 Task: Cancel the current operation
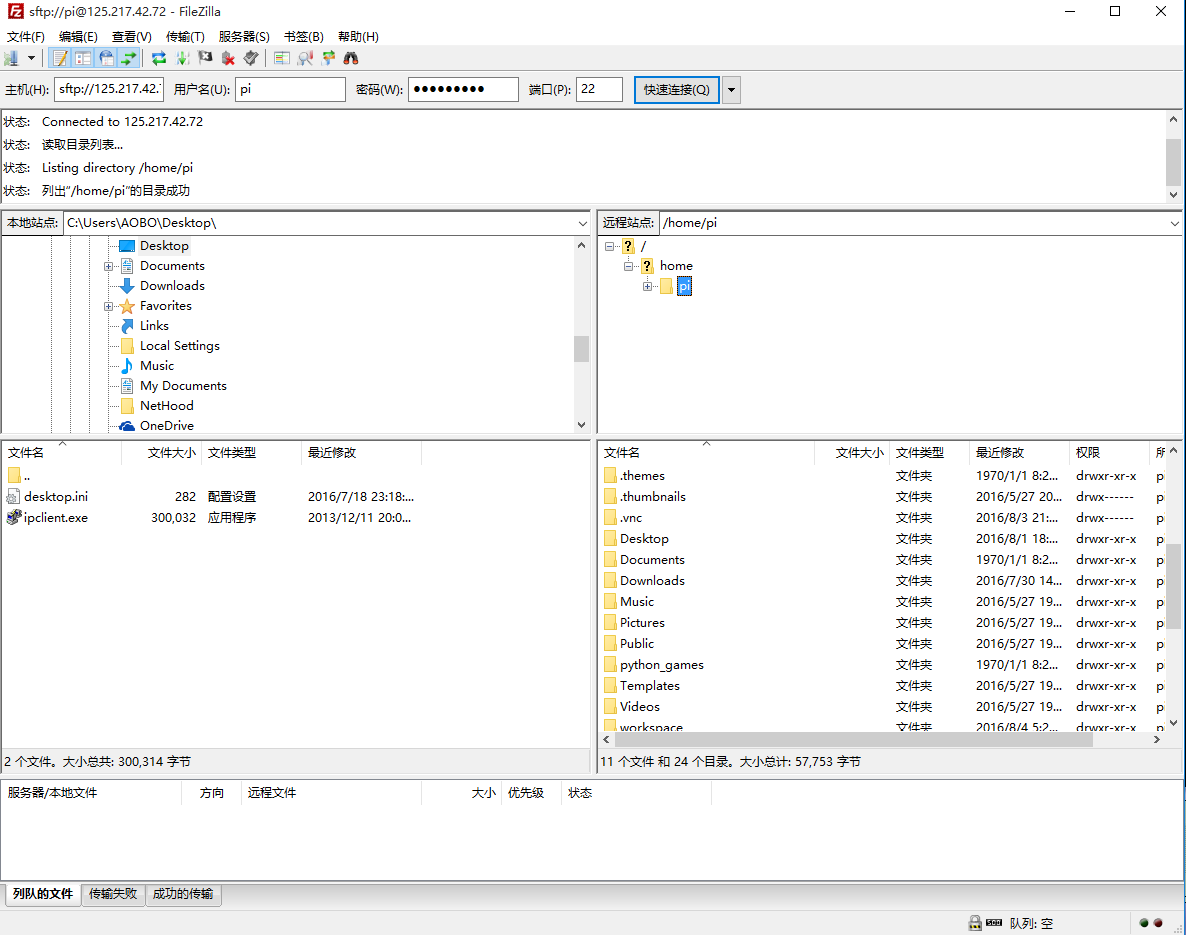point(205,58)
